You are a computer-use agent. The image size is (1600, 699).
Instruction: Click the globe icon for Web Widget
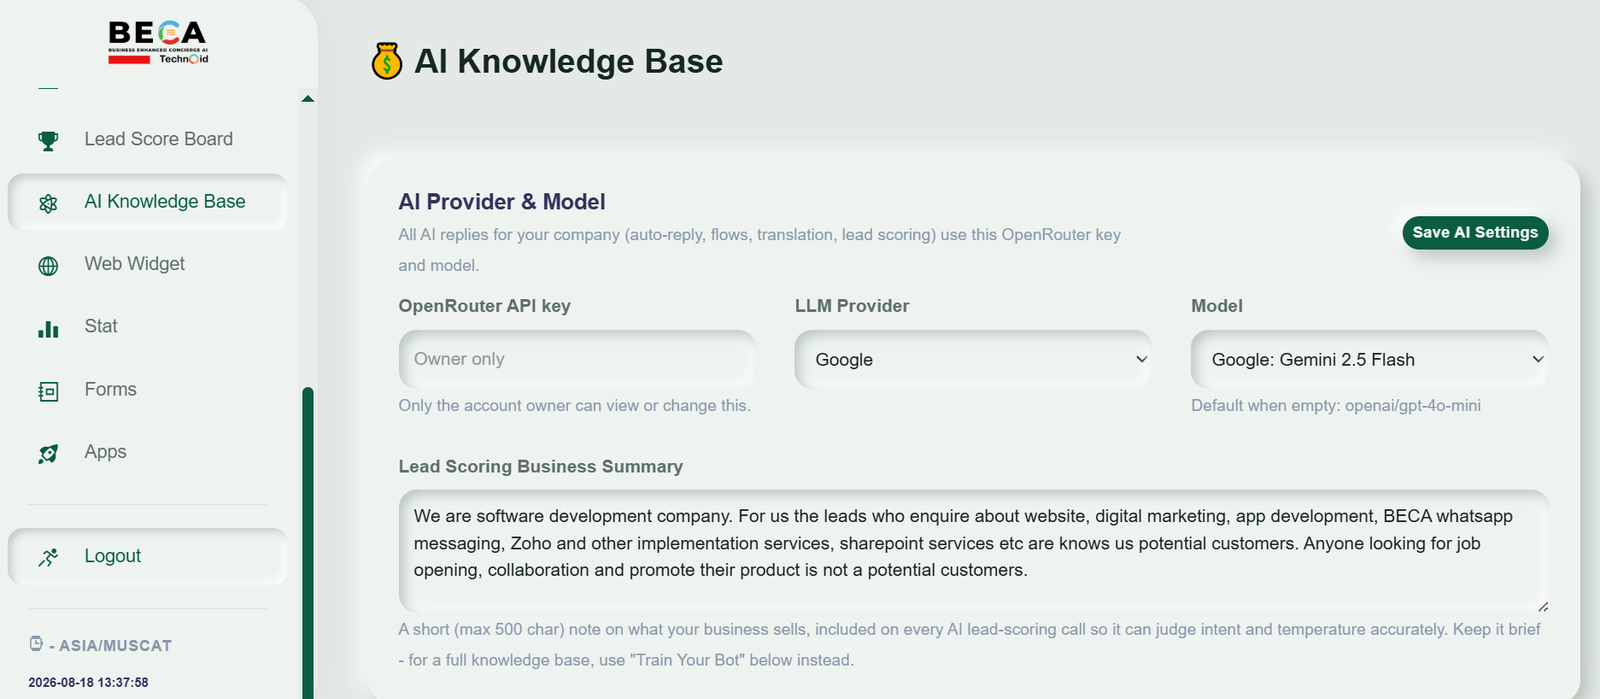coord(48,266)
